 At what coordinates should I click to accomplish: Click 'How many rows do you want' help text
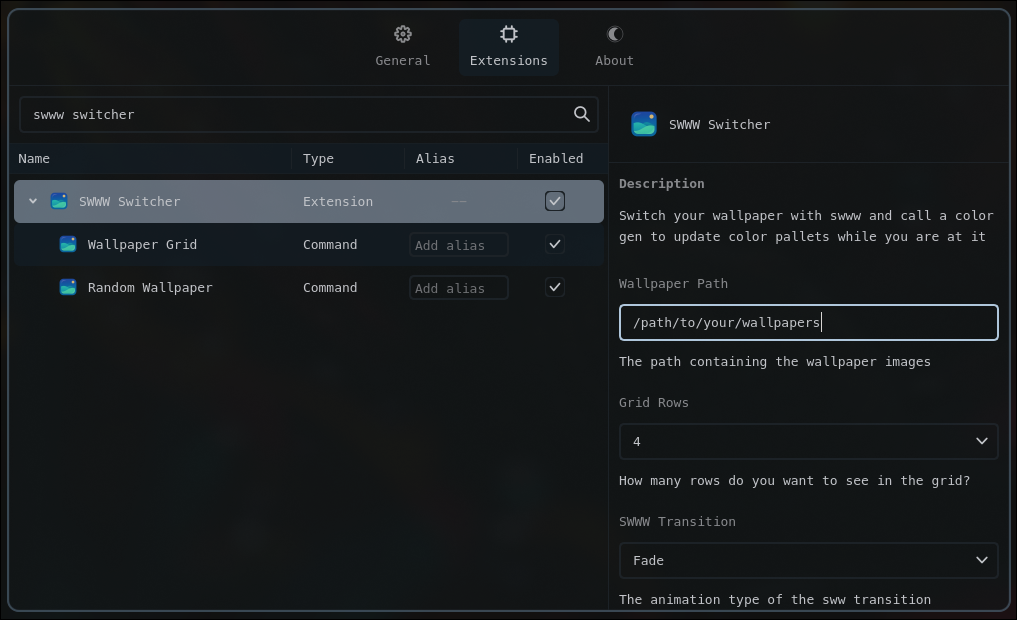[795, 481]
